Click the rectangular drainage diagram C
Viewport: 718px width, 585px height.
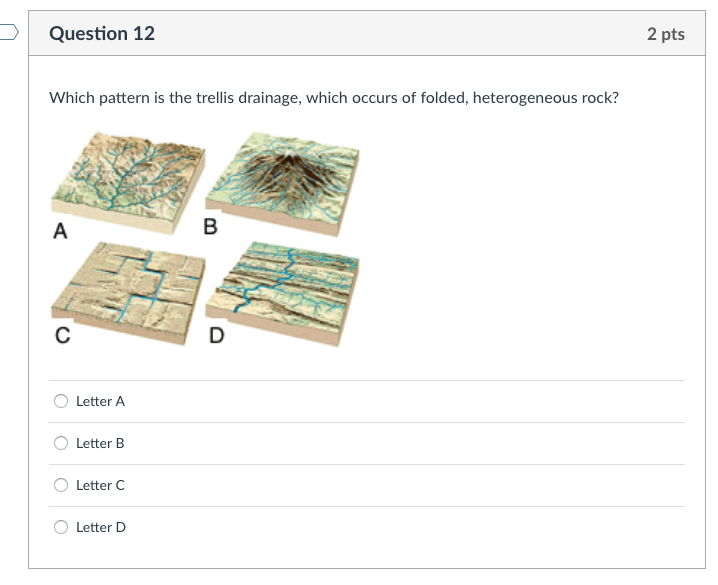point(128,286)
